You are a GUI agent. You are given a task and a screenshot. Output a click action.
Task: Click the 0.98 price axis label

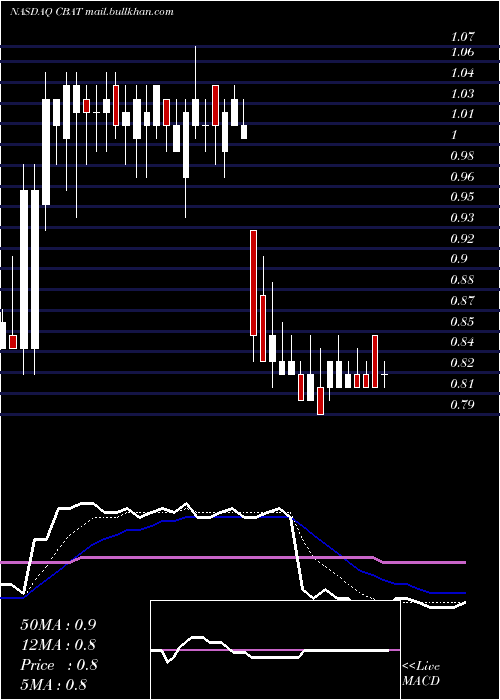462,156
